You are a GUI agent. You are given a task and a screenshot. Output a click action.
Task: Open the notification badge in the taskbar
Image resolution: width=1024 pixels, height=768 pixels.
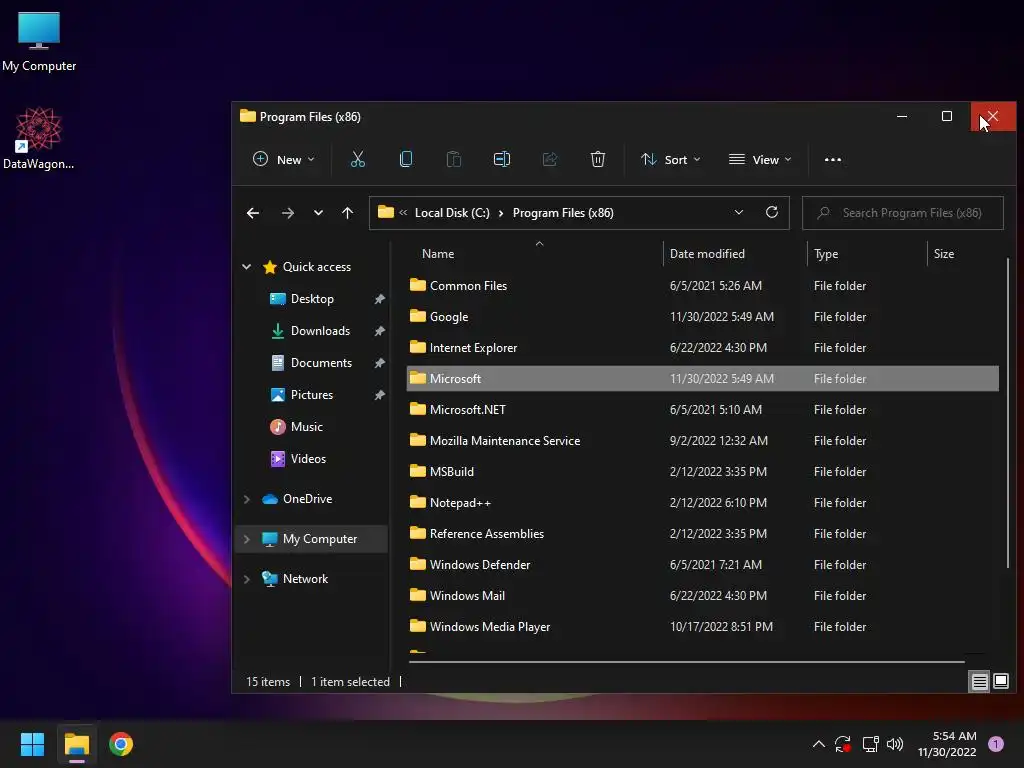pyautogui.click(x=995, y=744)
